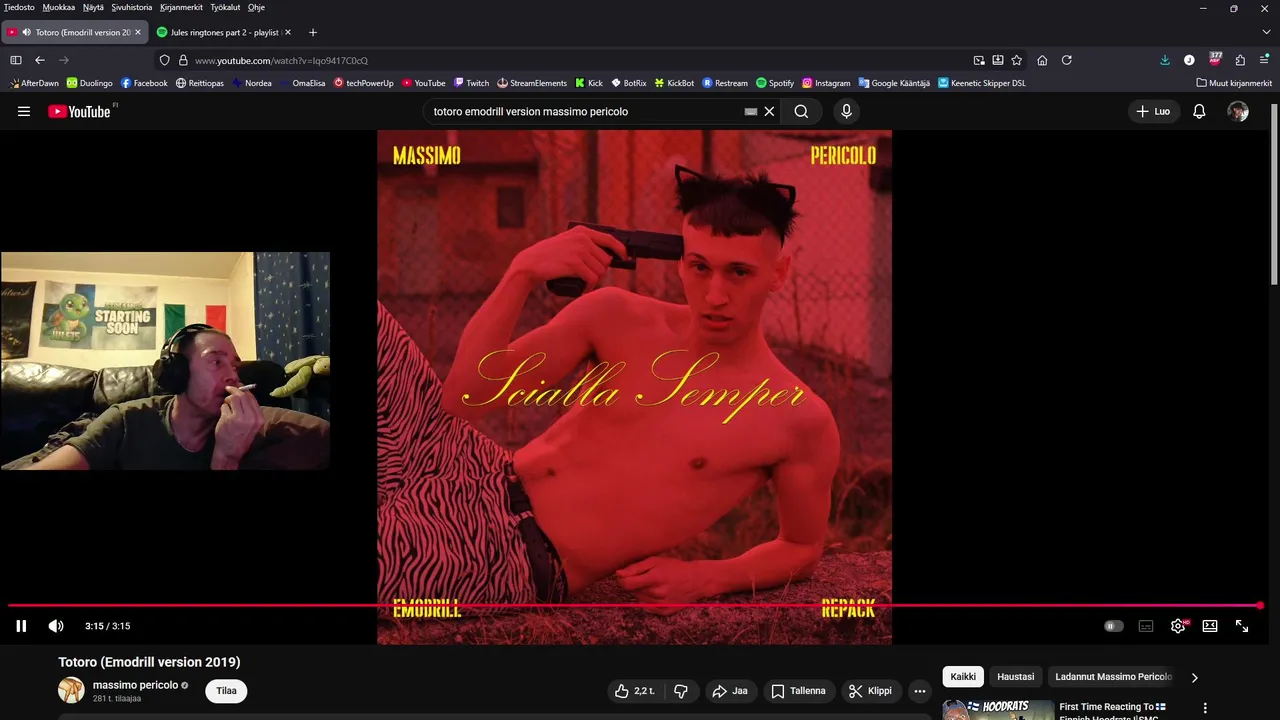Screen dimensions: 1280x720
Task: Open the YouTube notifications bell
Action: (x=1199, y=111)
